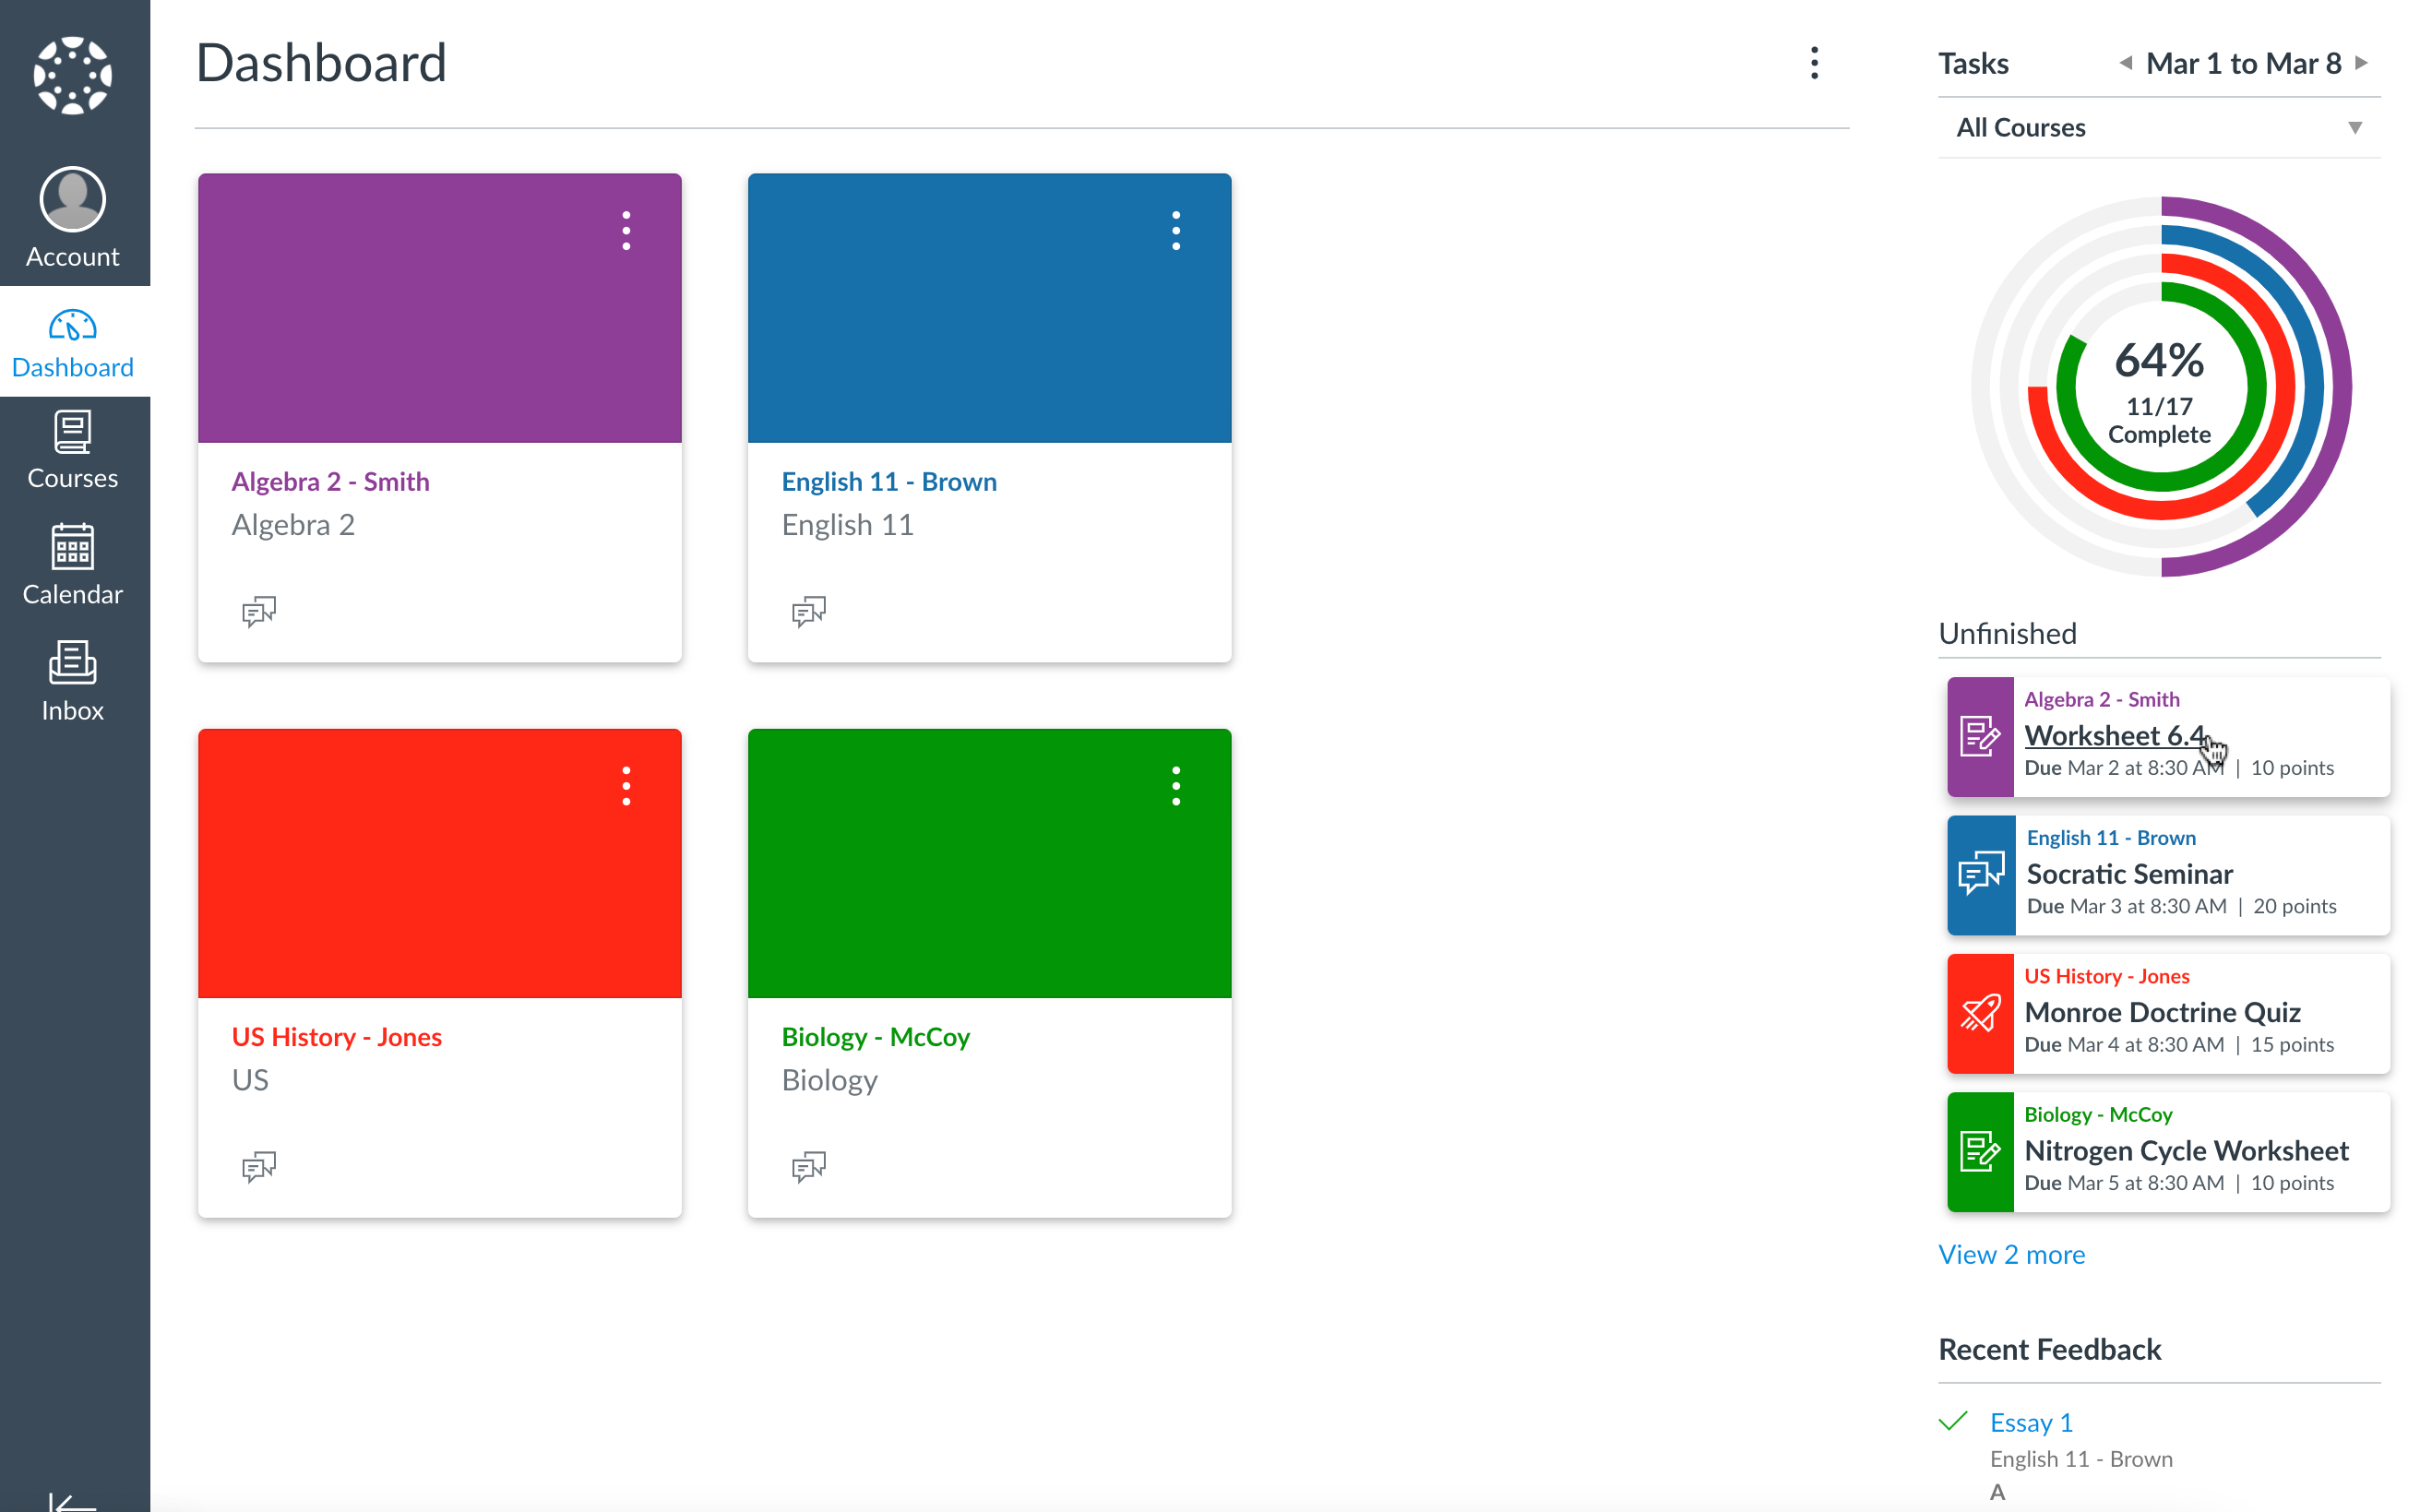Open US History card options menu
Image resolution: width=2420 pixels, height=1512 pixels.
(x=626, y=786)
